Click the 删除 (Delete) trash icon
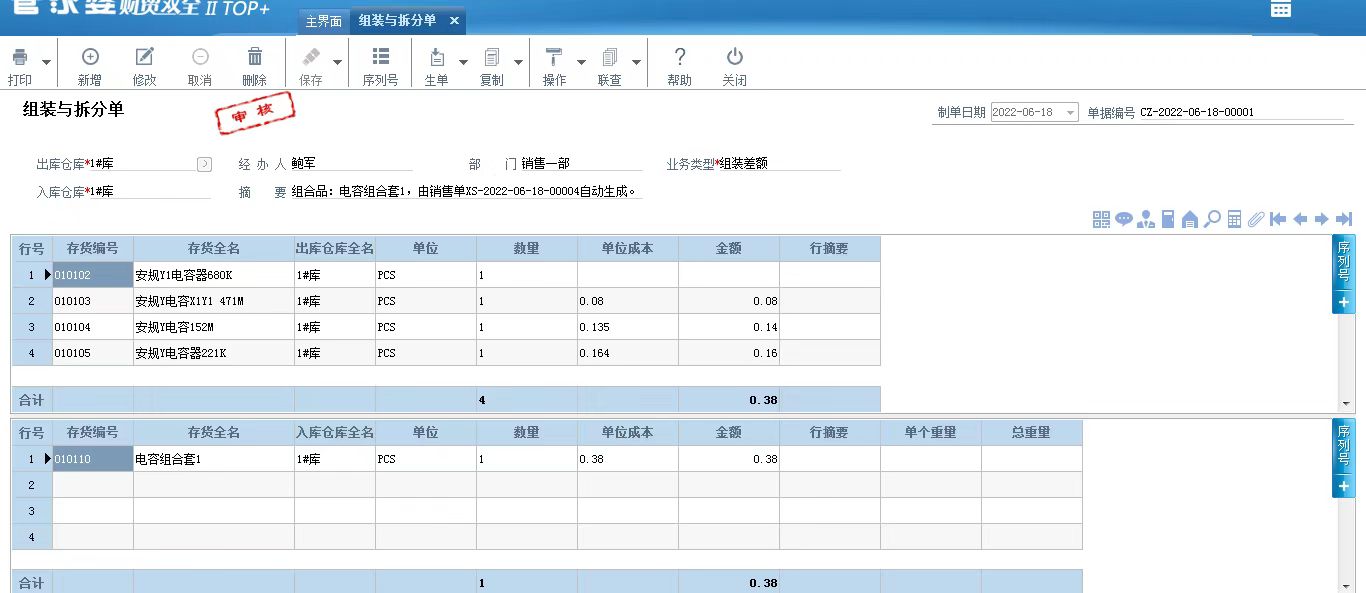Image resolution: width=1366 pixels, height=593 pixels. [x=255, y=58]
